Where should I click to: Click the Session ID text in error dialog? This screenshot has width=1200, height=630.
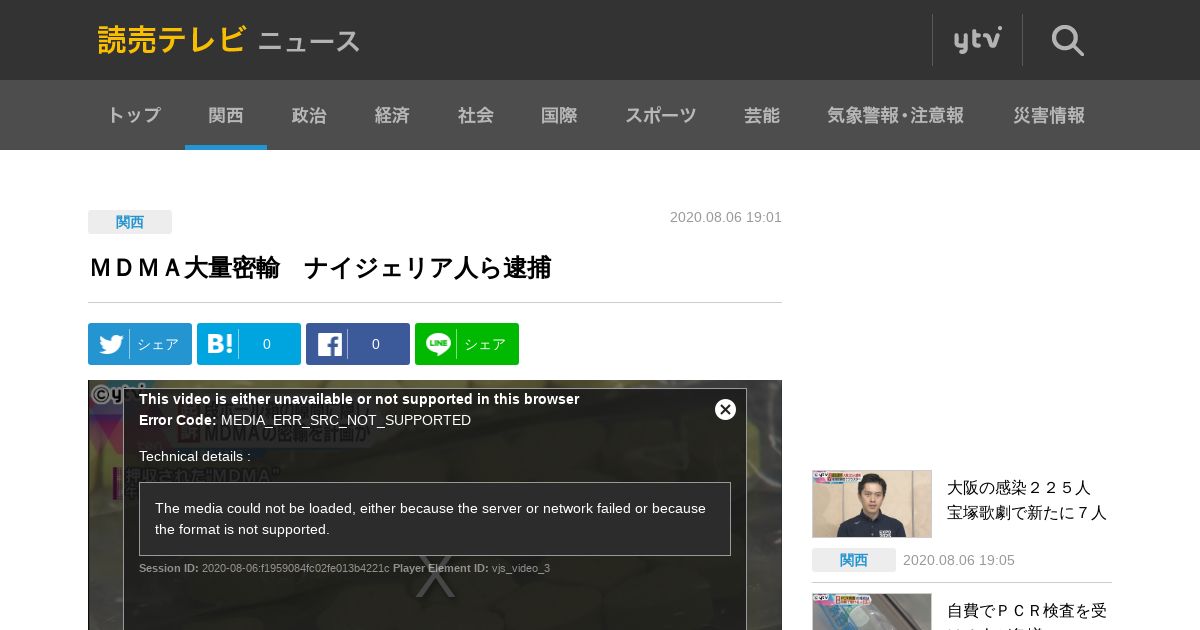point(264,568)
